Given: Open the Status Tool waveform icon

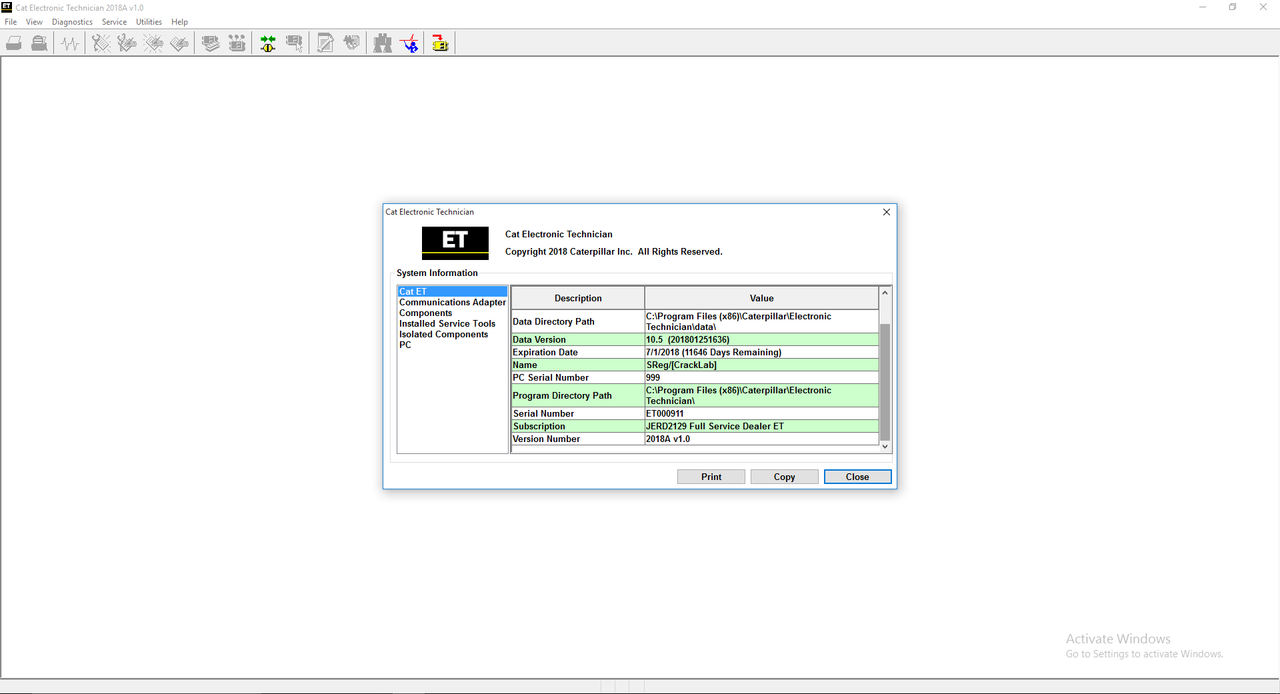Looking at the screenshot, I should tap(69, 43).
